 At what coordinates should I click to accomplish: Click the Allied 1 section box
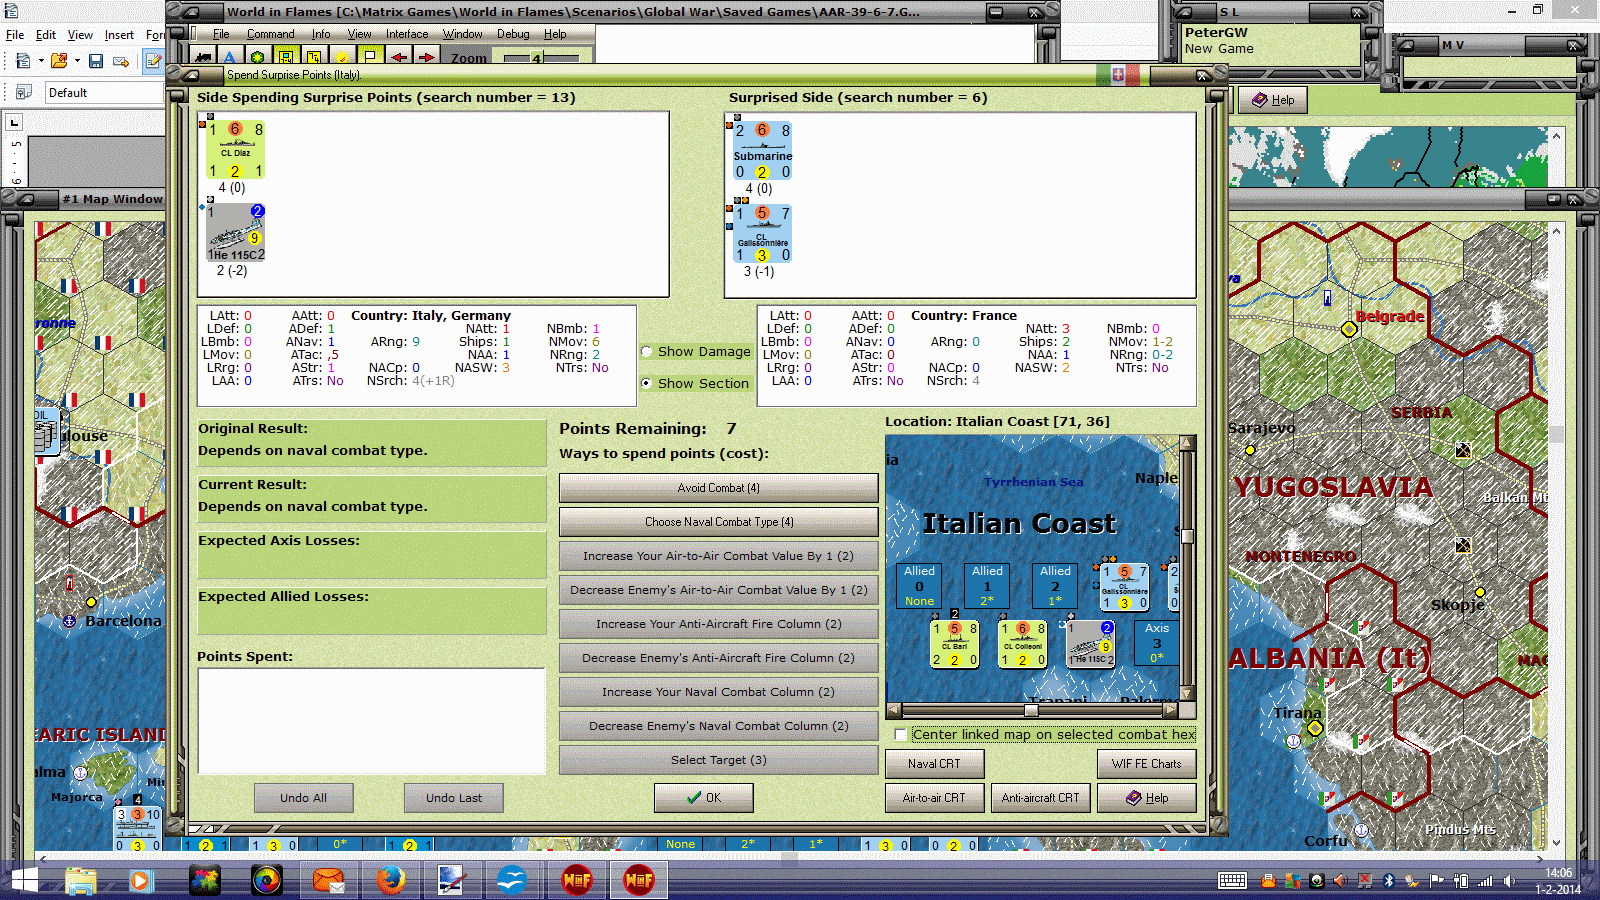click(987, 586)
